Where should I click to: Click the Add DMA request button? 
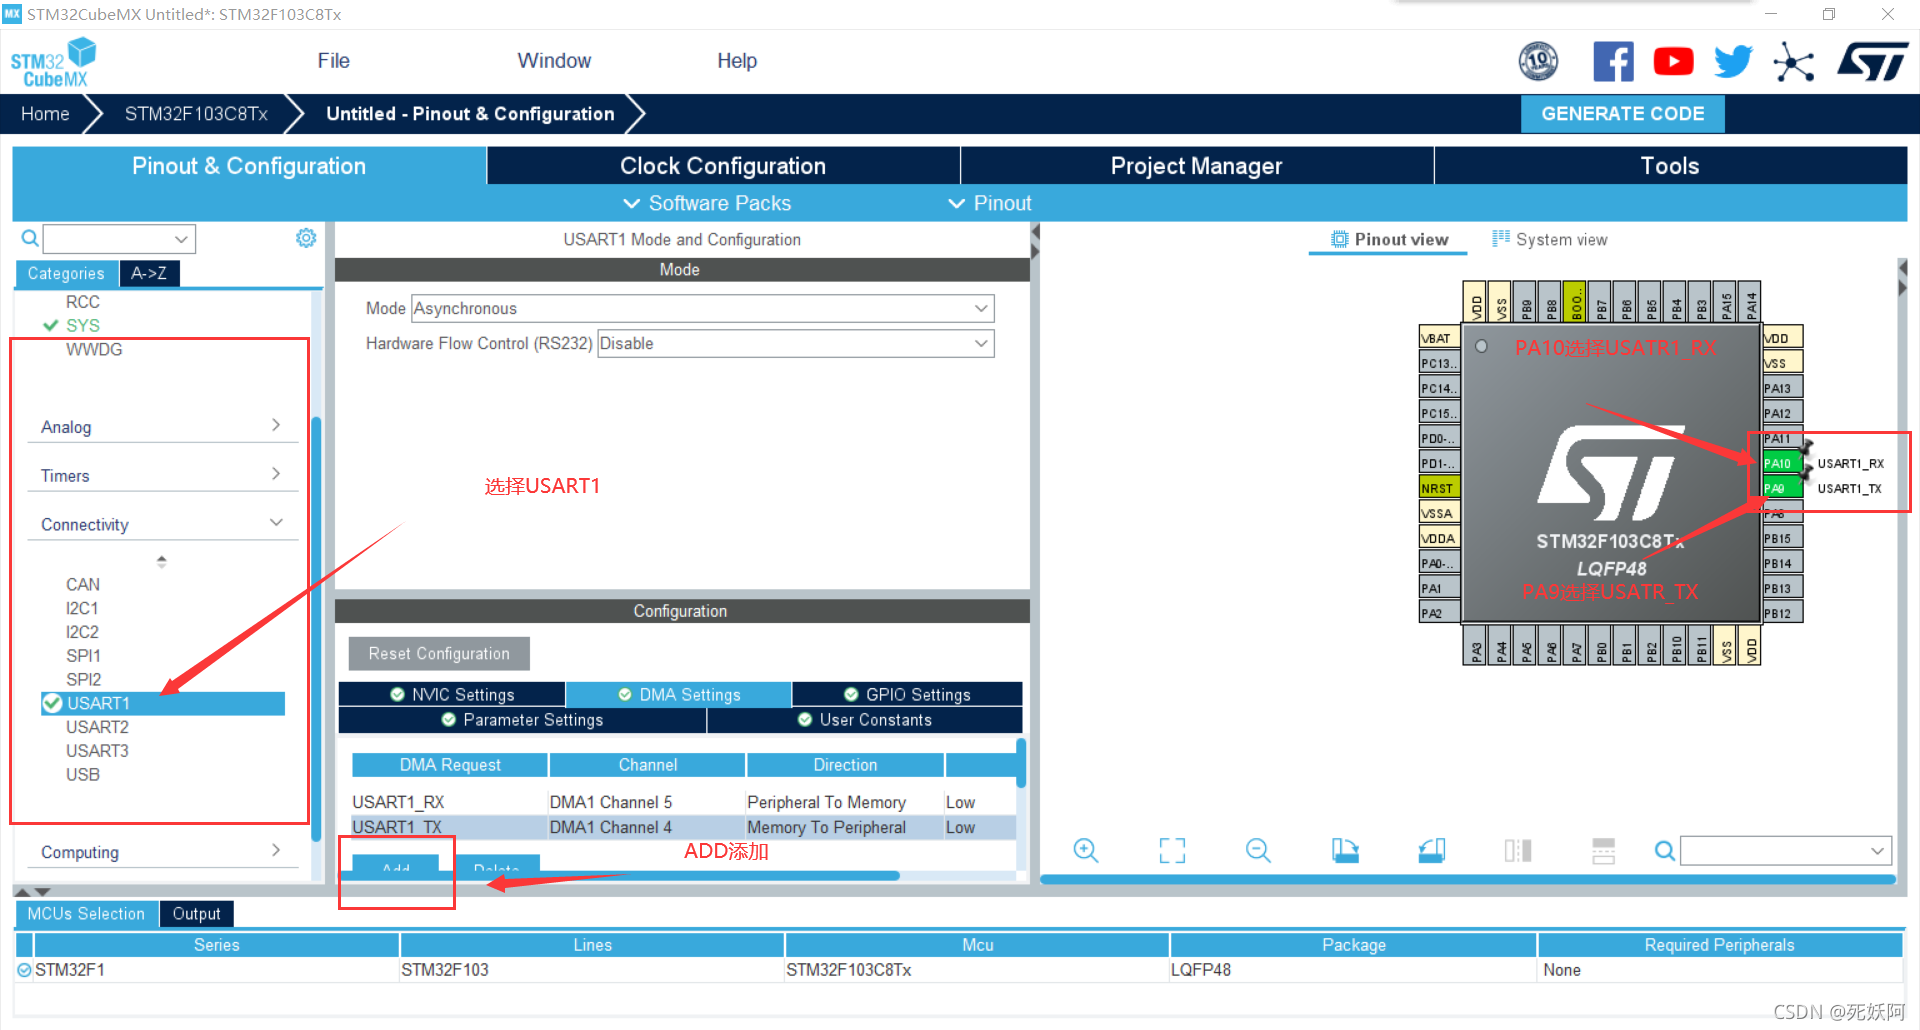tap(396, 866)
